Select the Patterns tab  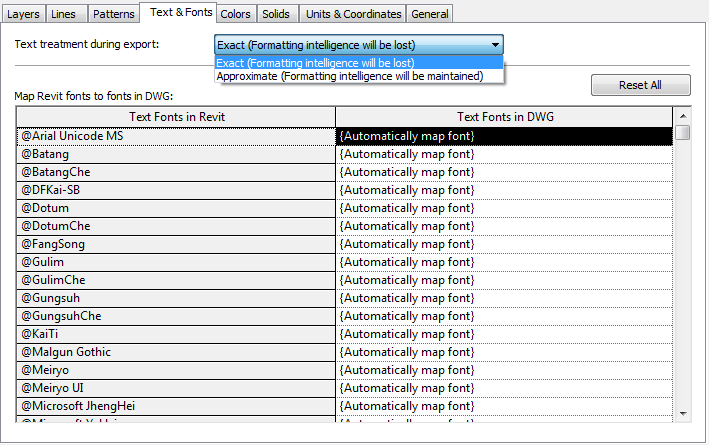(113, 14)
